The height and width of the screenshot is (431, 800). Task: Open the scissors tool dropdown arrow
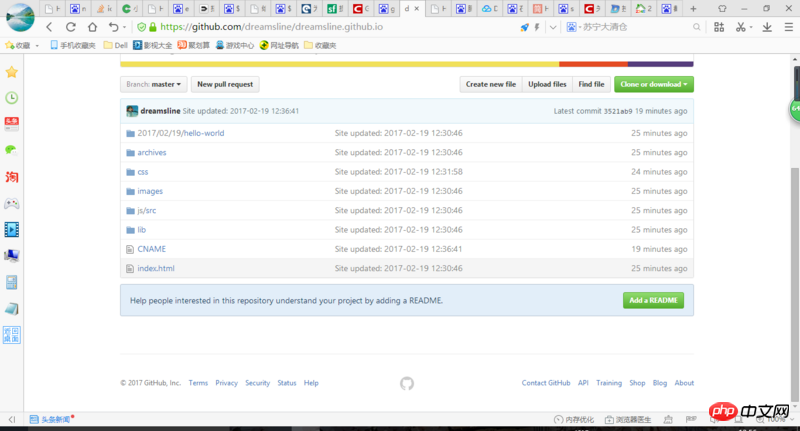pyautogui.click(x=751, y=28)
